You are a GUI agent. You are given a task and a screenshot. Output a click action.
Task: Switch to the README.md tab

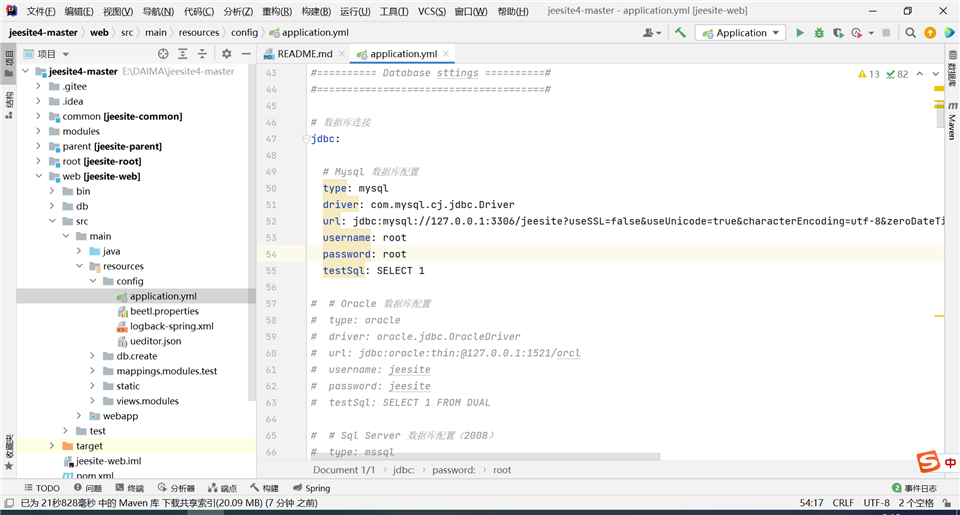[304, 54]
